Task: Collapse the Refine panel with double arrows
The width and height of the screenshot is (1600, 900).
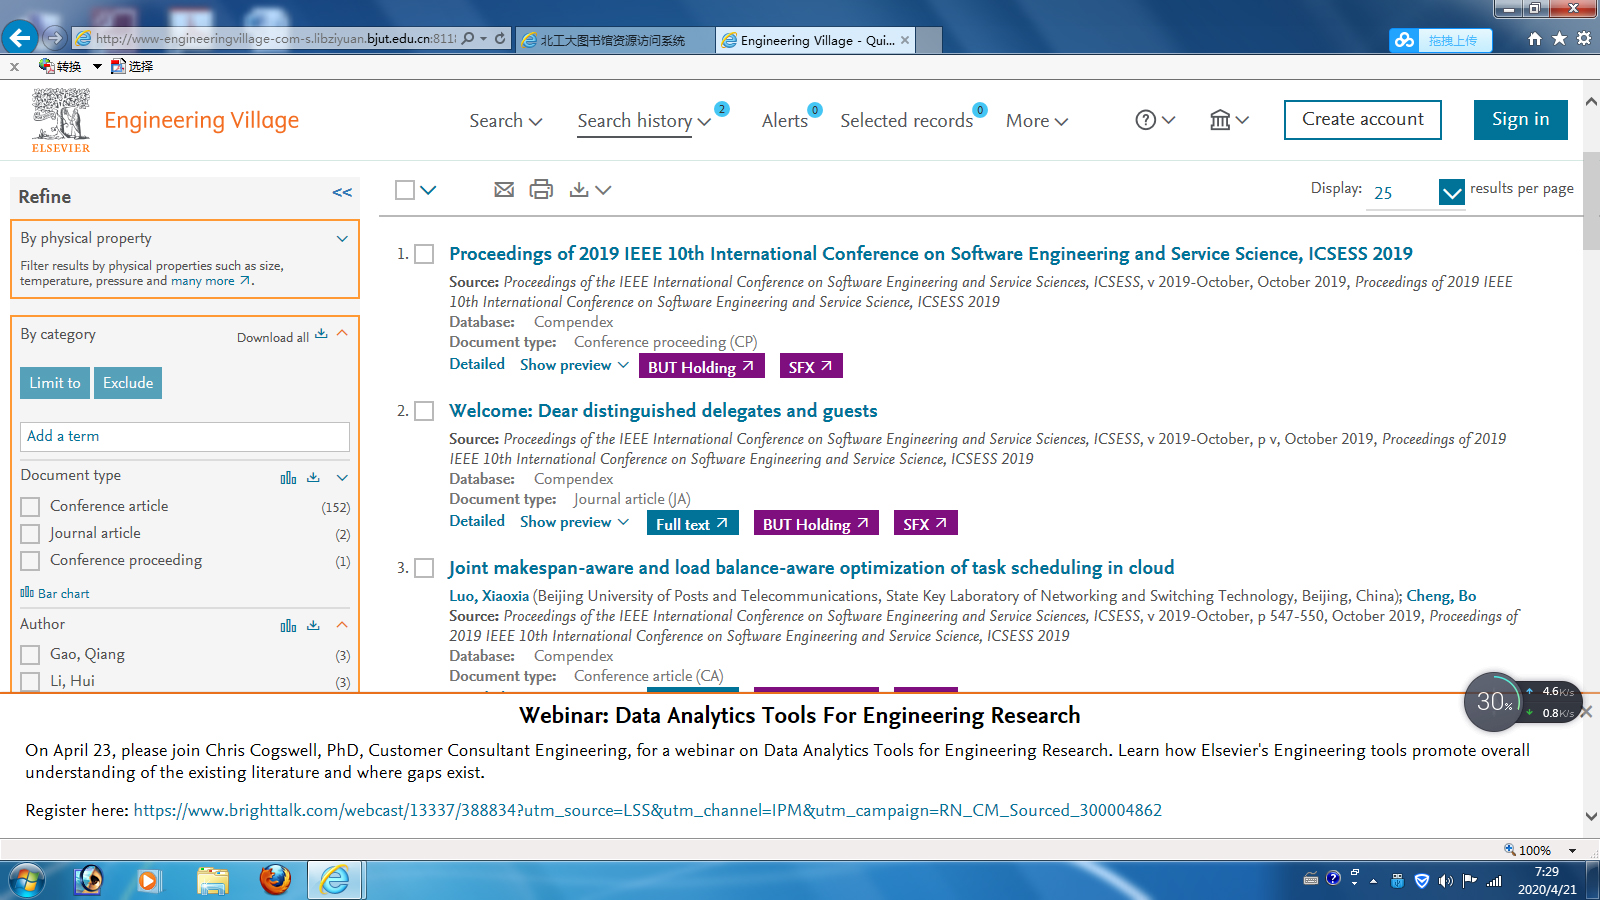Action: (x=342, y=193)
